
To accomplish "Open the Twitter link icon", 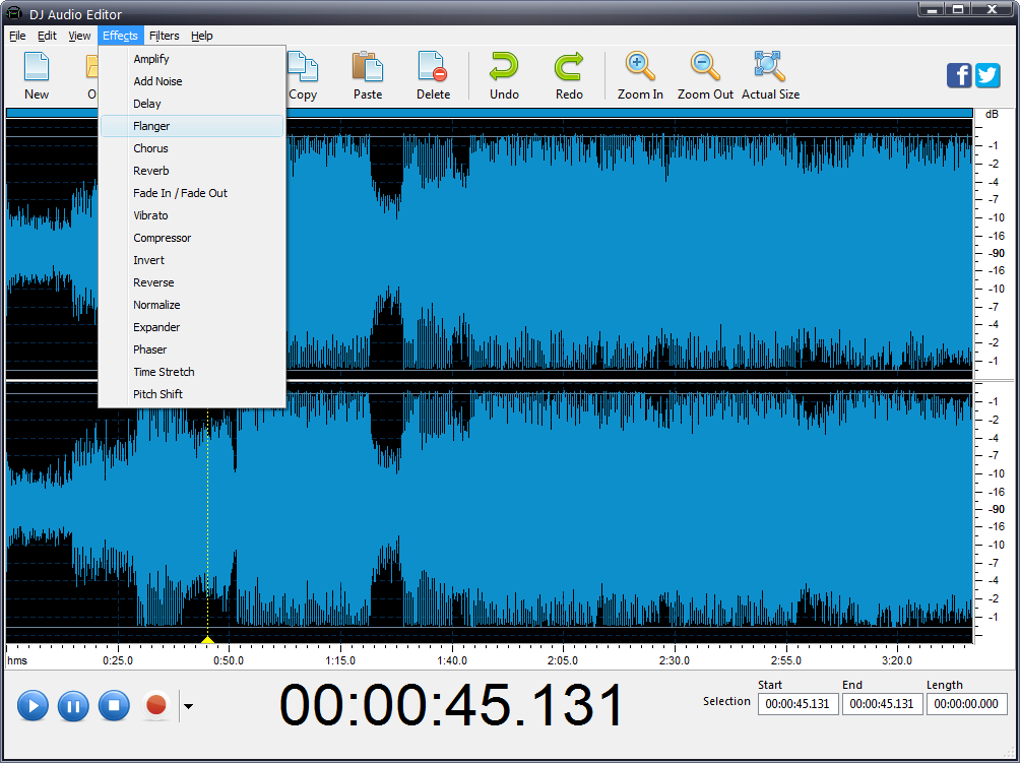I will (x=988, y=75).
